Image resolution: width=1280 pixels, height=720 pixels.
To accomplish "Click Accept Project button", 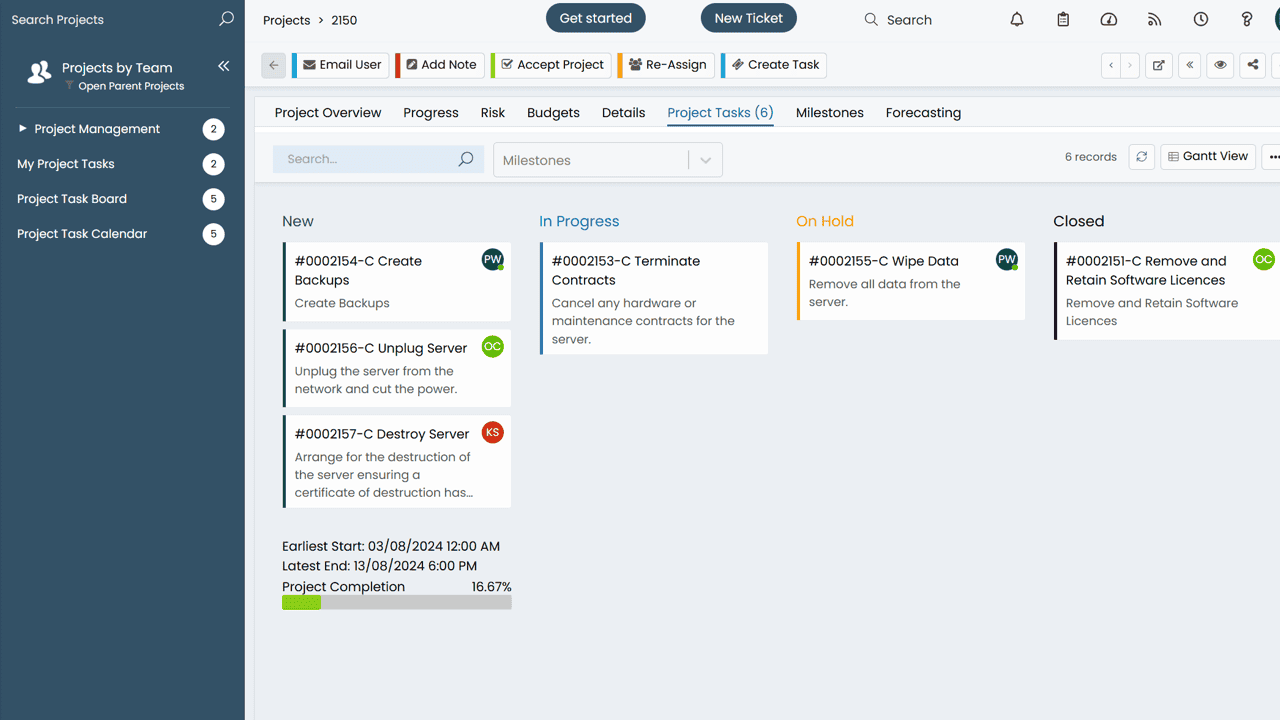I will point(551,65).
